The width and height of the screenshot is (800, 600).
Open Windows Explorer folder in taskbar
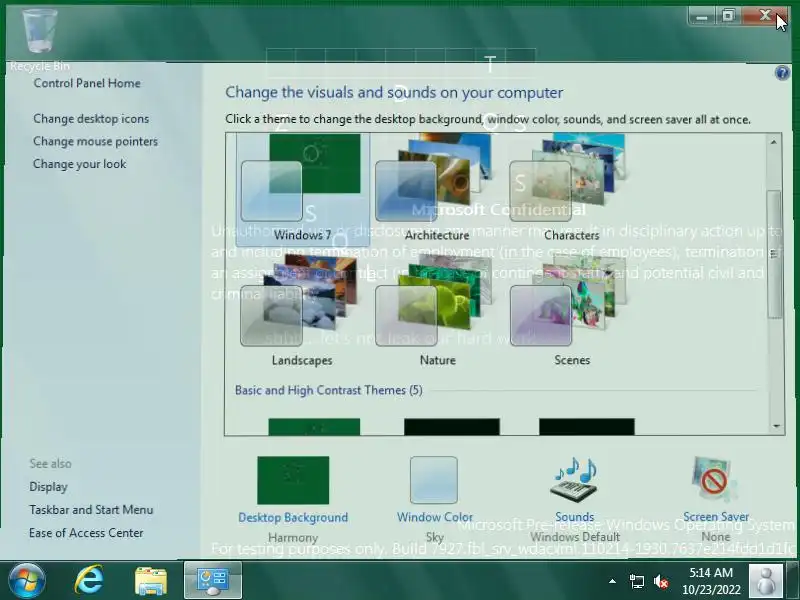point(151,581)
